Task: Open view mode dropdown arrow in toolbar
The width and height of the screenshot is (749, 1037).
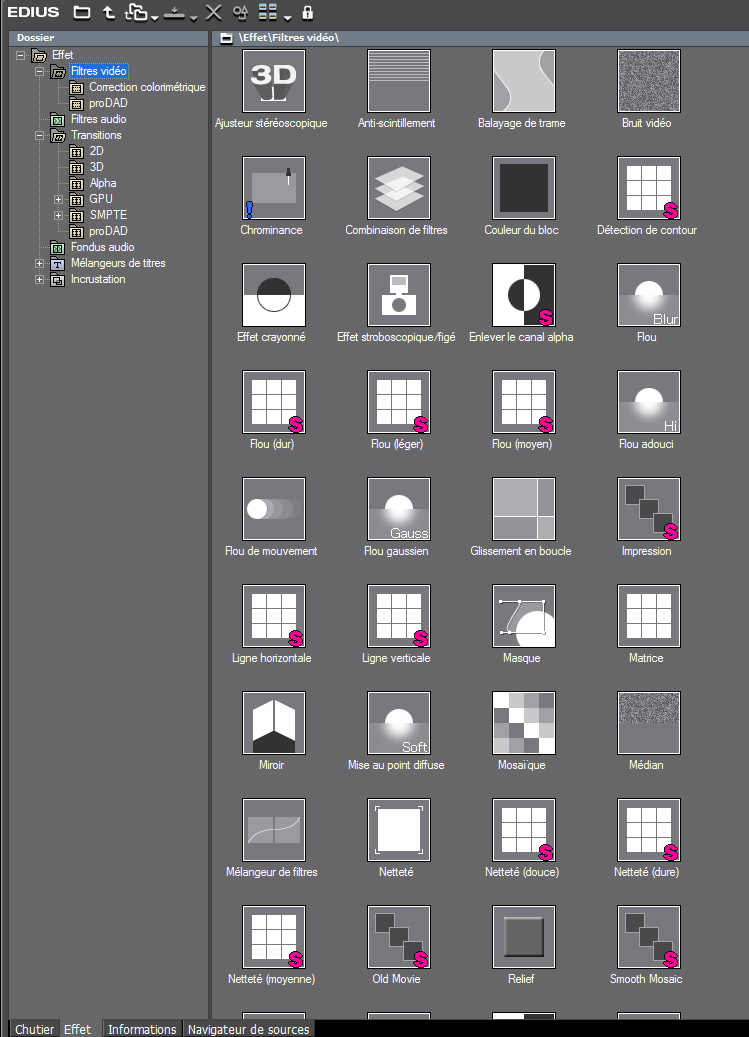Action: [288, 17]
